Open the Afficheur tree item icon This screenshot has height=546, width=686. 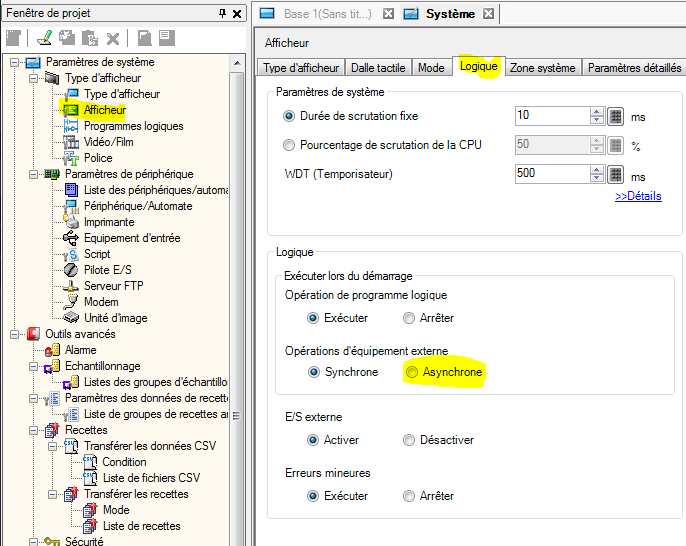[x=70, y=110]
